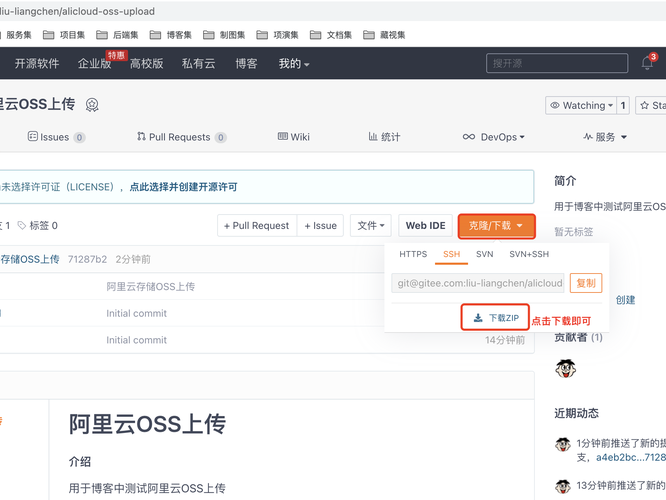
Task: Open the 项演集 bookmark folder
Action: (x=277, y=35)
